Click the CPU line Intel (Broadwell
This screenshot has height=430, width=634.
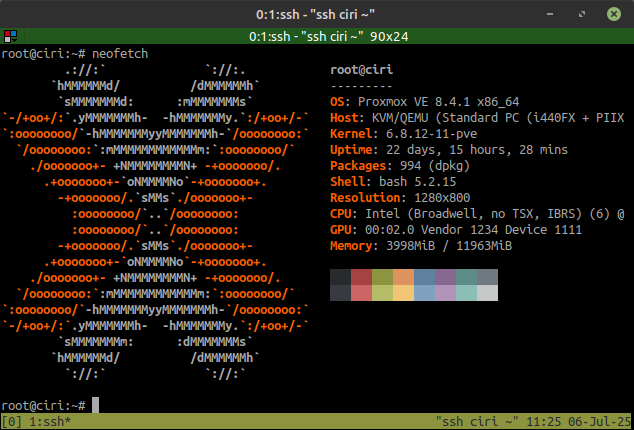click(477, 214)
